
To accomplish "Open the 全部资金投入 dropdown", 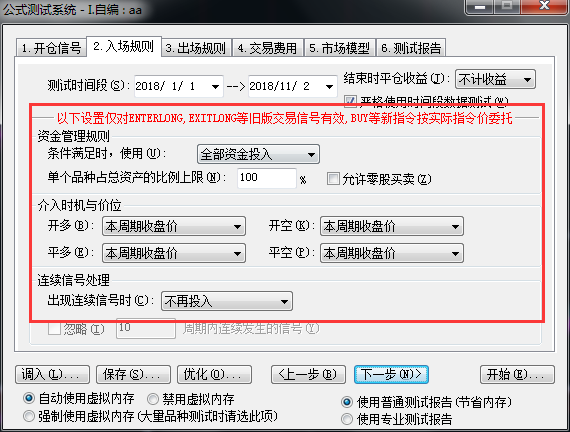I will tap(258, 154).
